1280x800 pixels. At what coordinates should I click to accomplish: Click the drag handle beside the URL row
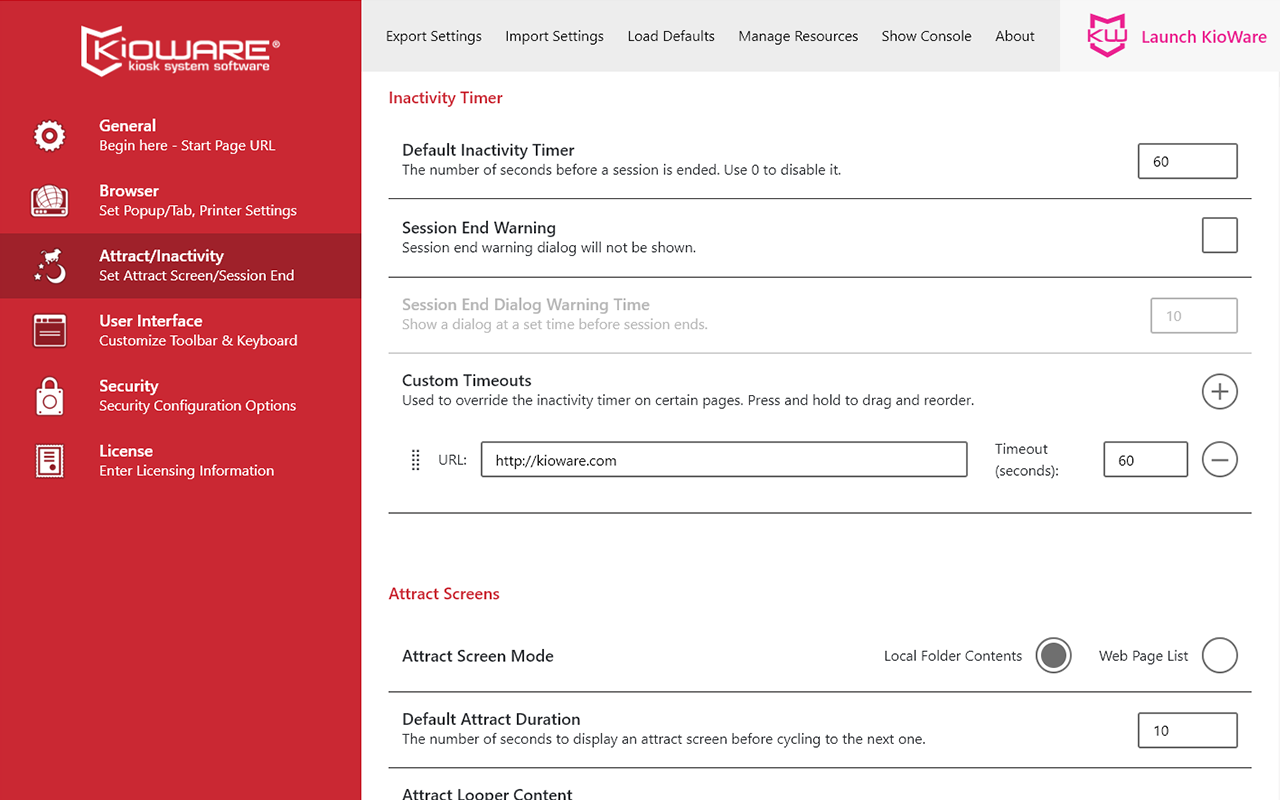(x=416, y=460)
